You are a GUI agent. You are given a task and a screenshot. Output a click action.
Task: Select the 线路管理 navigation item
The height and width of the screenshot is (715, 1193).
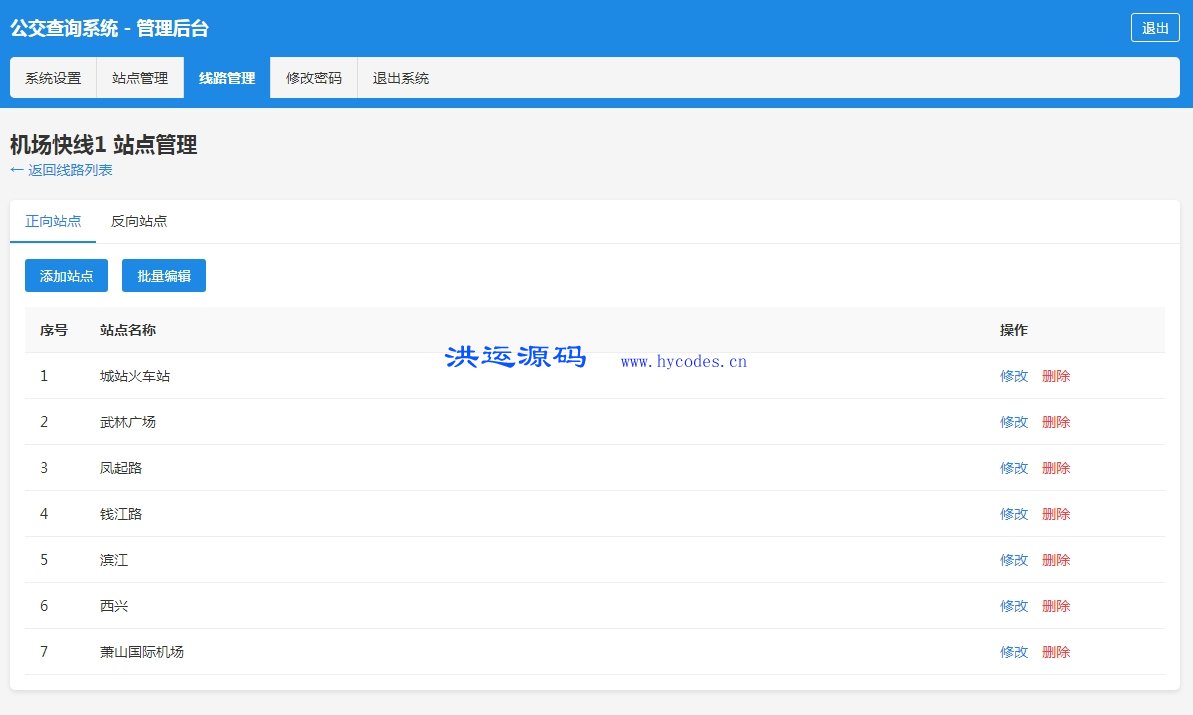click(x=226, y=77)
